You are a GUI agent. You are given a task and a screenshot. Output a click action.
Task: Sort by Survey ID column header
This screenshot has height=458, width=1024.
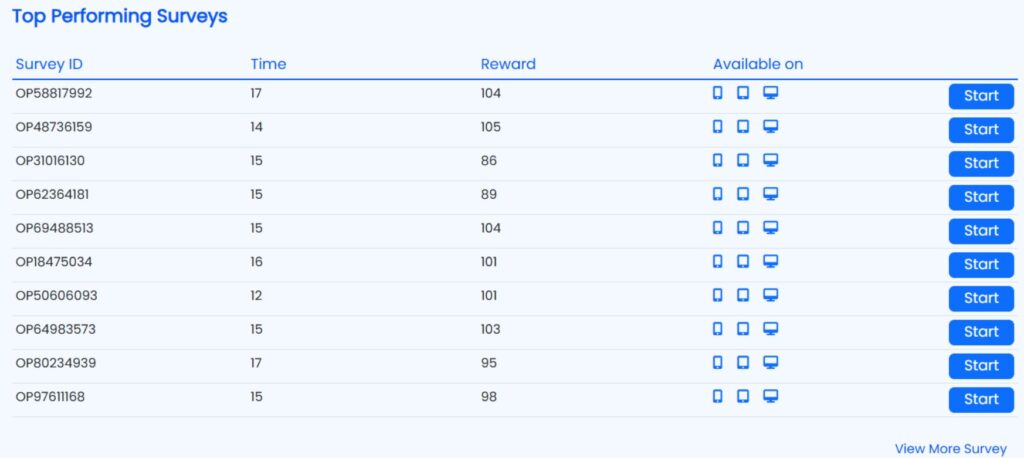48,64
